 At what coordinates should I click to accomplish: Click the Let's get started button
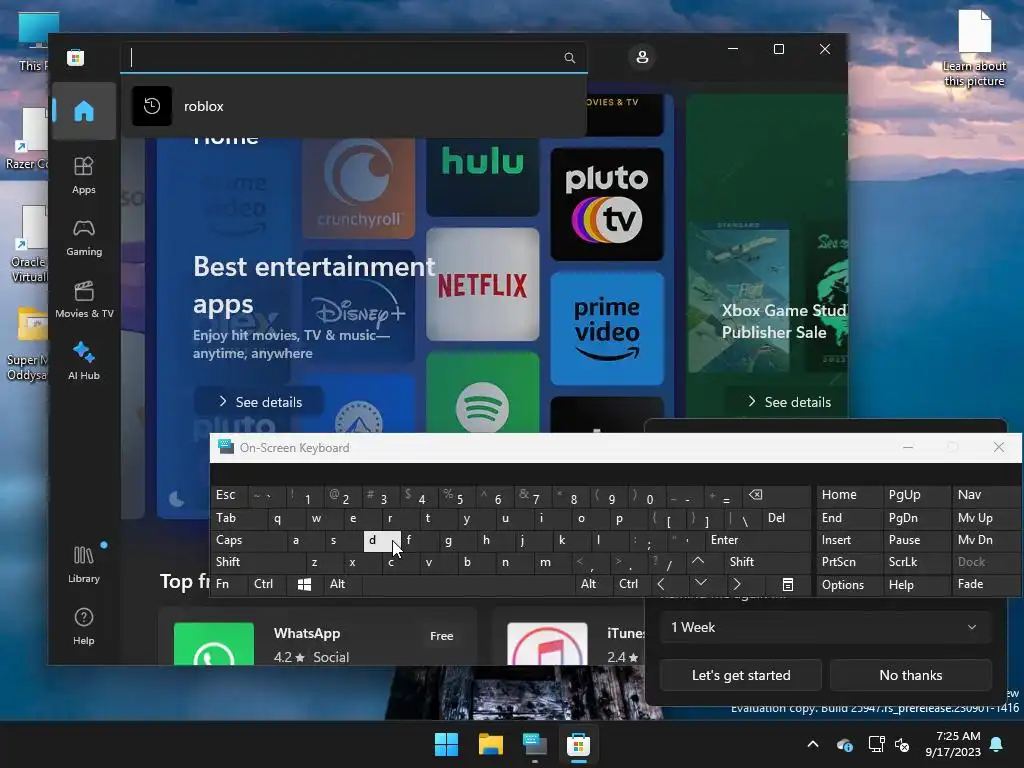click(741, 675)
